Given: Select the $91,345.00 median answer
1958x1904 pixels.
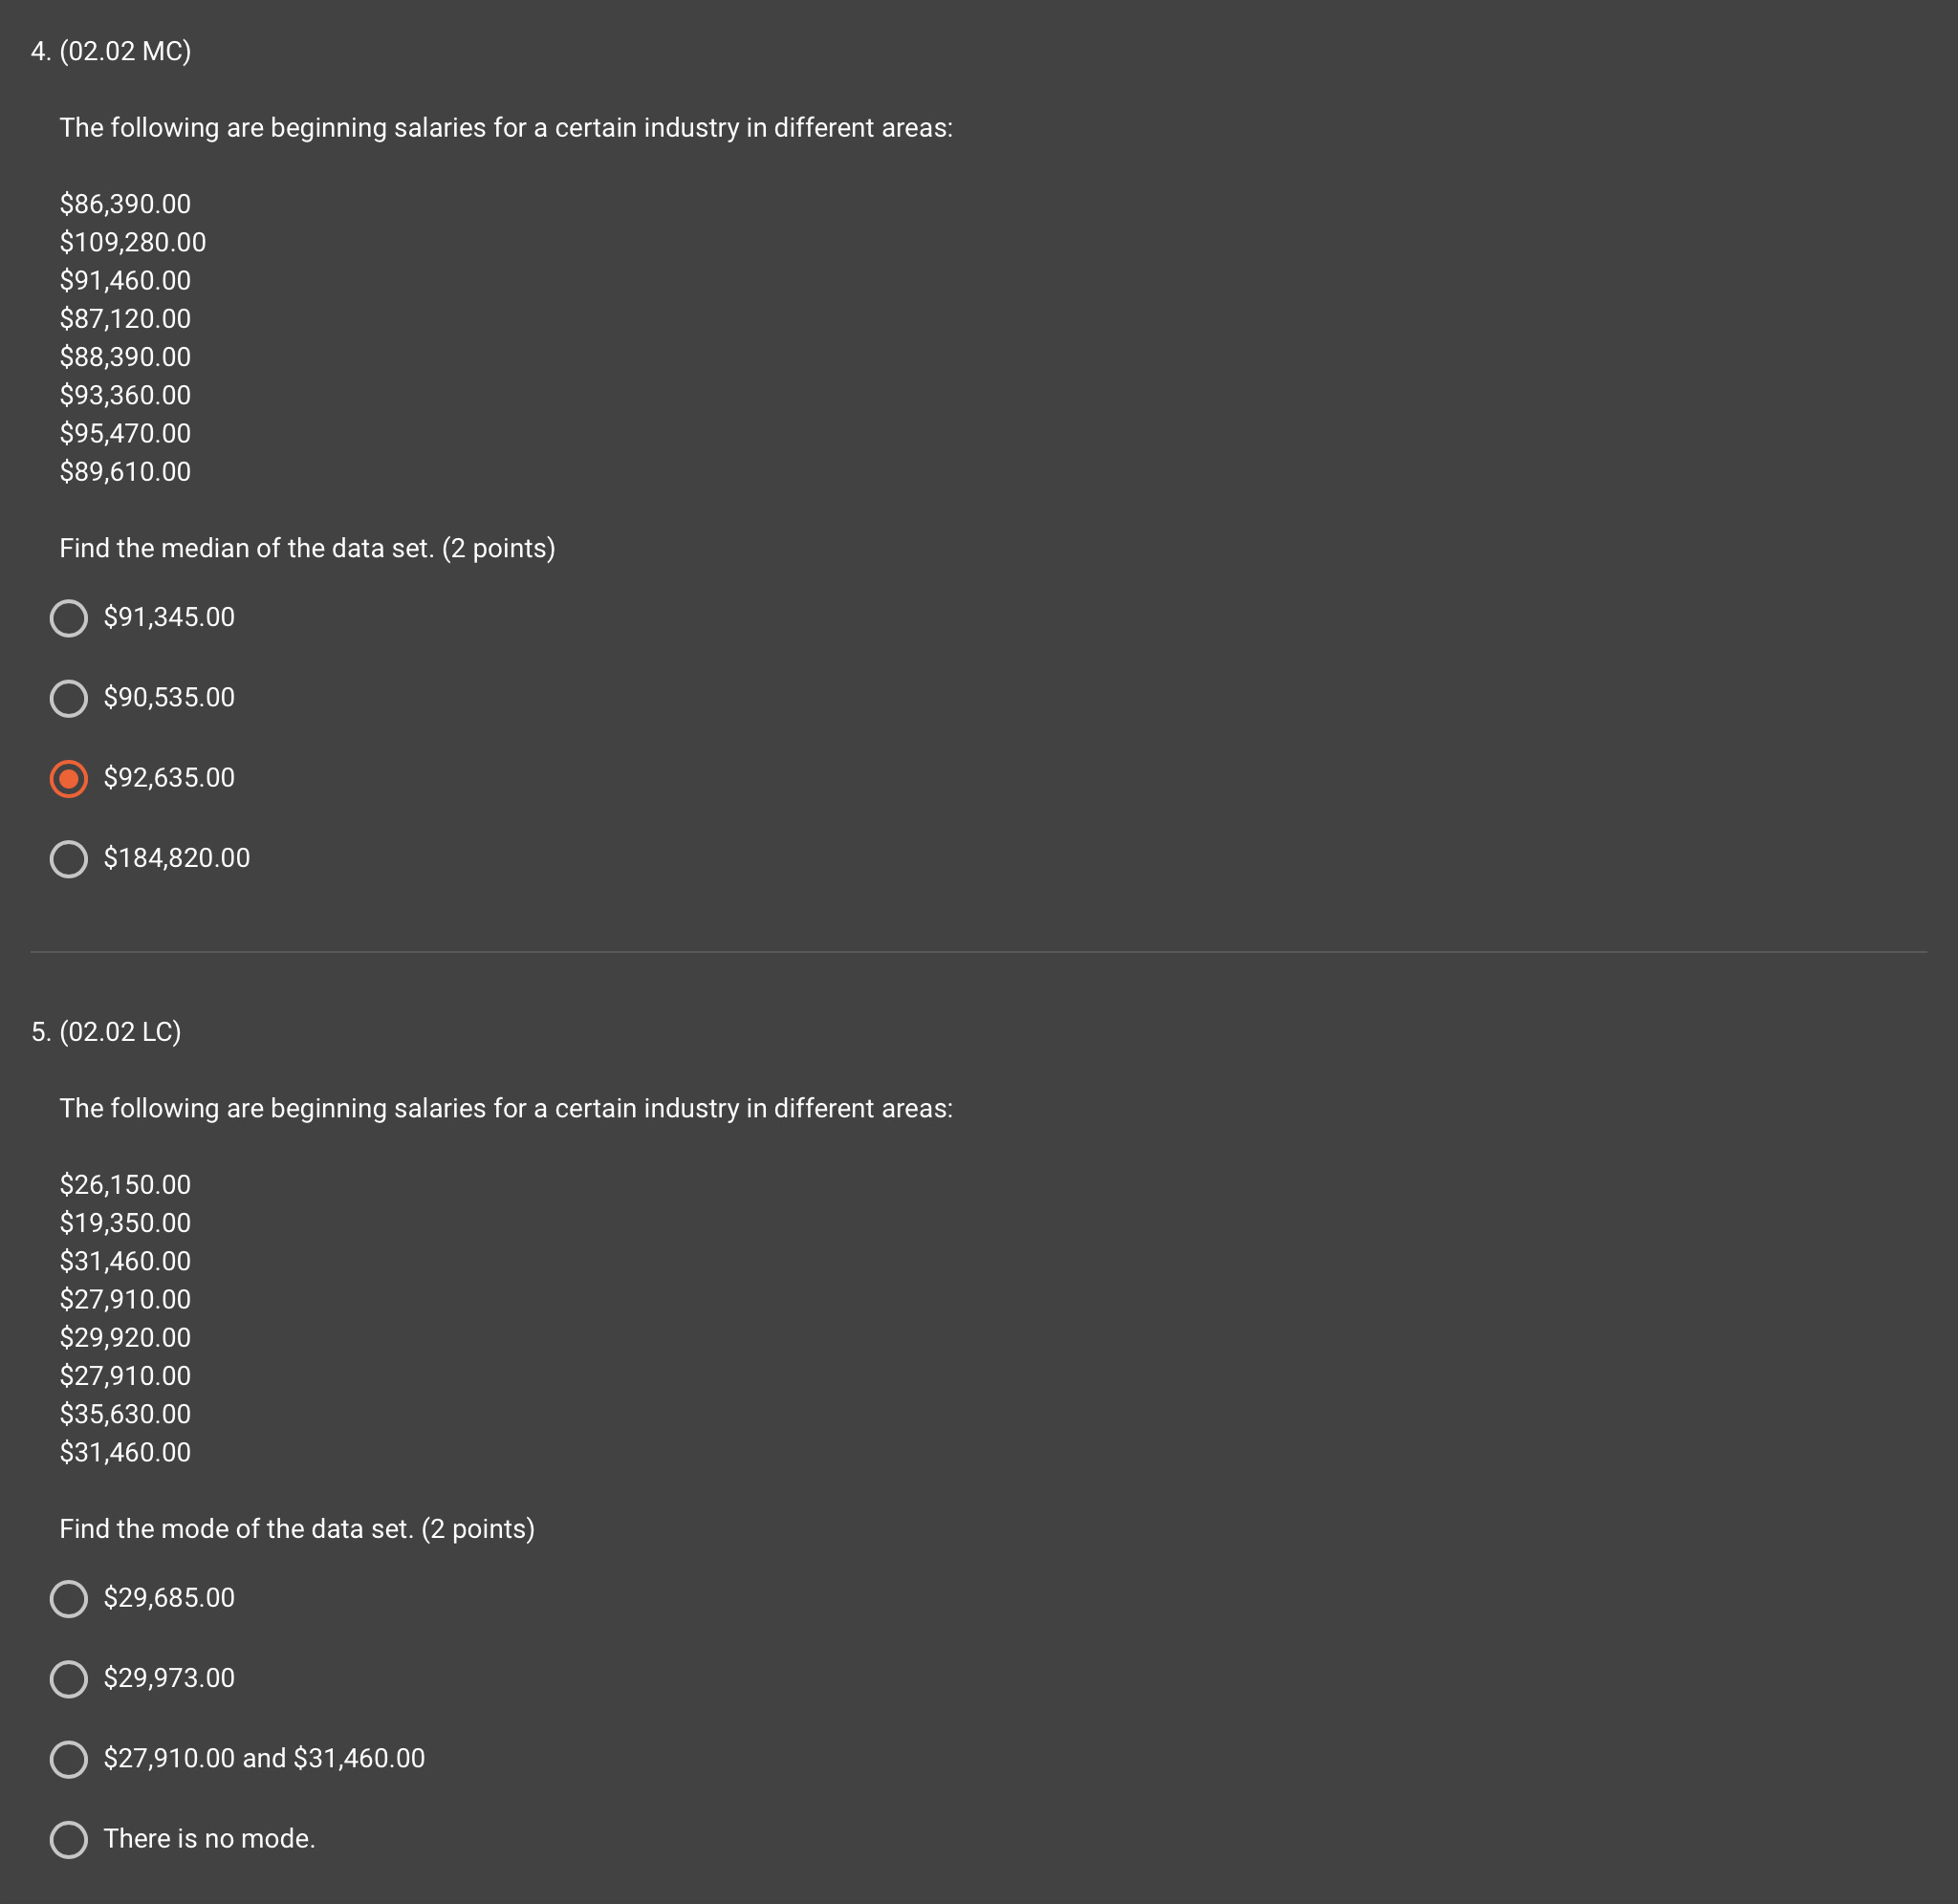Looking at the screenshot, I should (x=68, y=618).
